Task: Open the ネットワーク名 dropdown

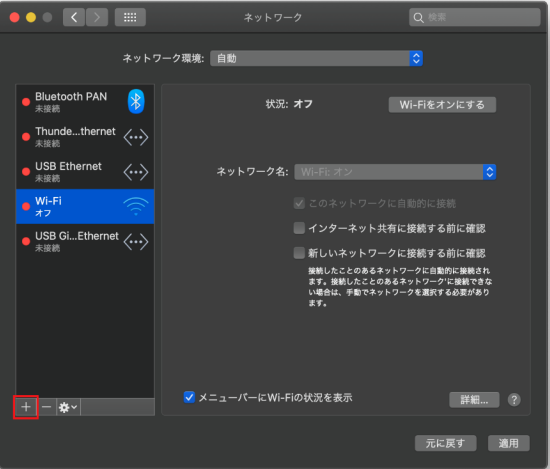Action: [x=395, y=172]
